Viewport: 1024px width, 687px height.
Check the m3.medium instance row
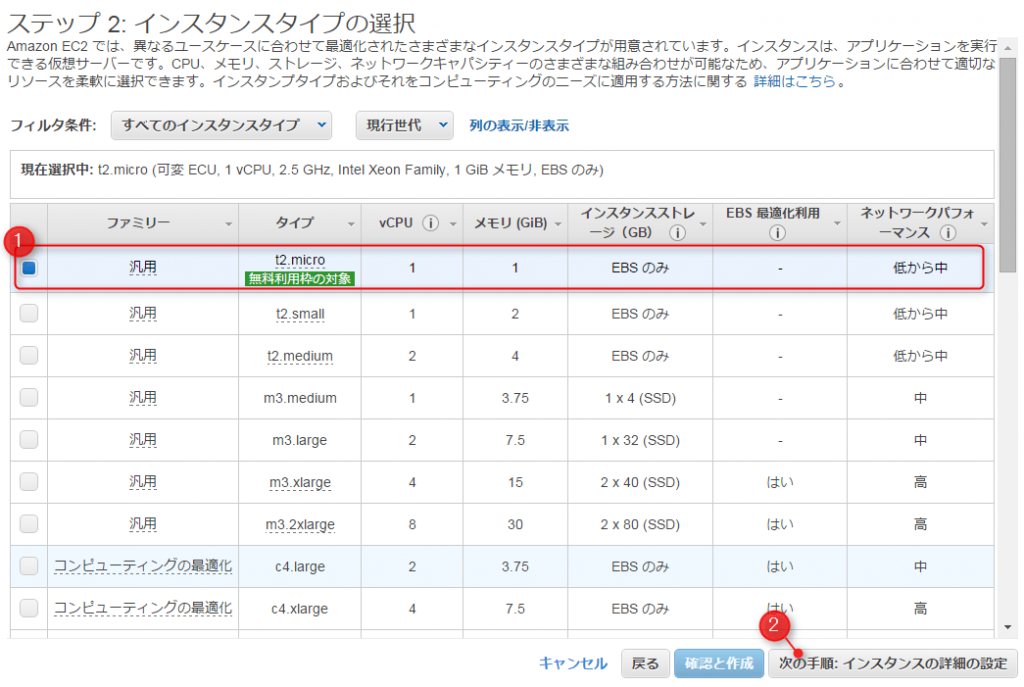pyautogui.click(x=29, y=397)
